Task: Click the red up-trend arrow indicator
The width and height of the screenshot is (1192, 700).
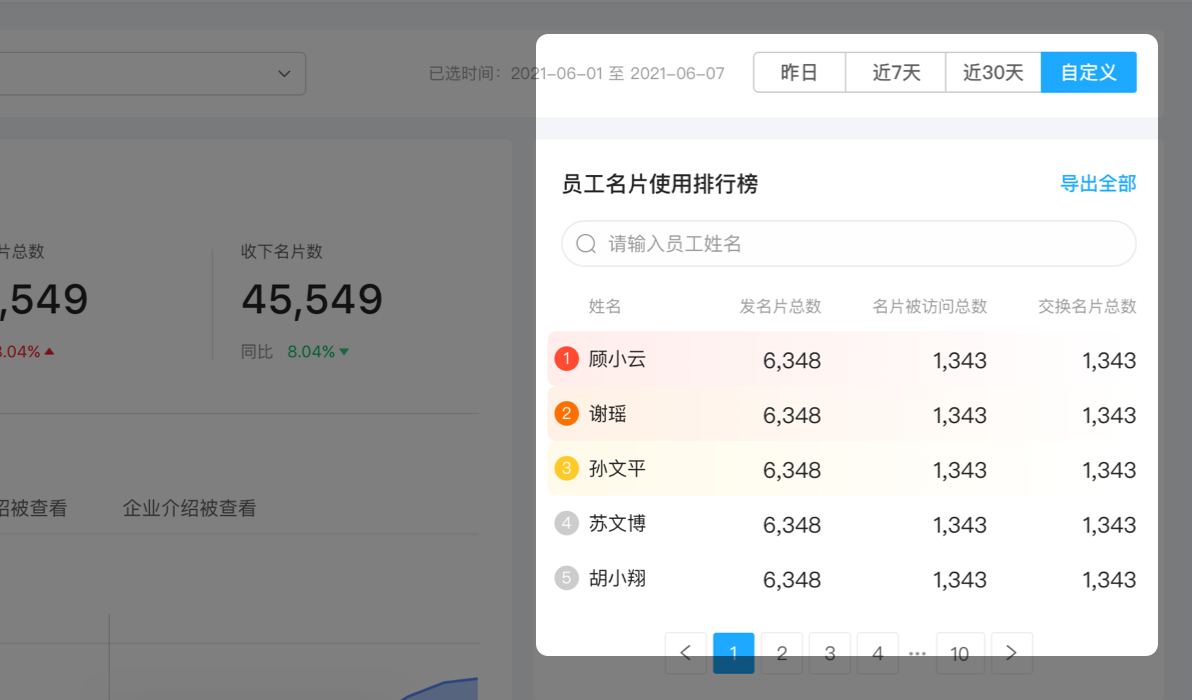Action: coord(49,351)
